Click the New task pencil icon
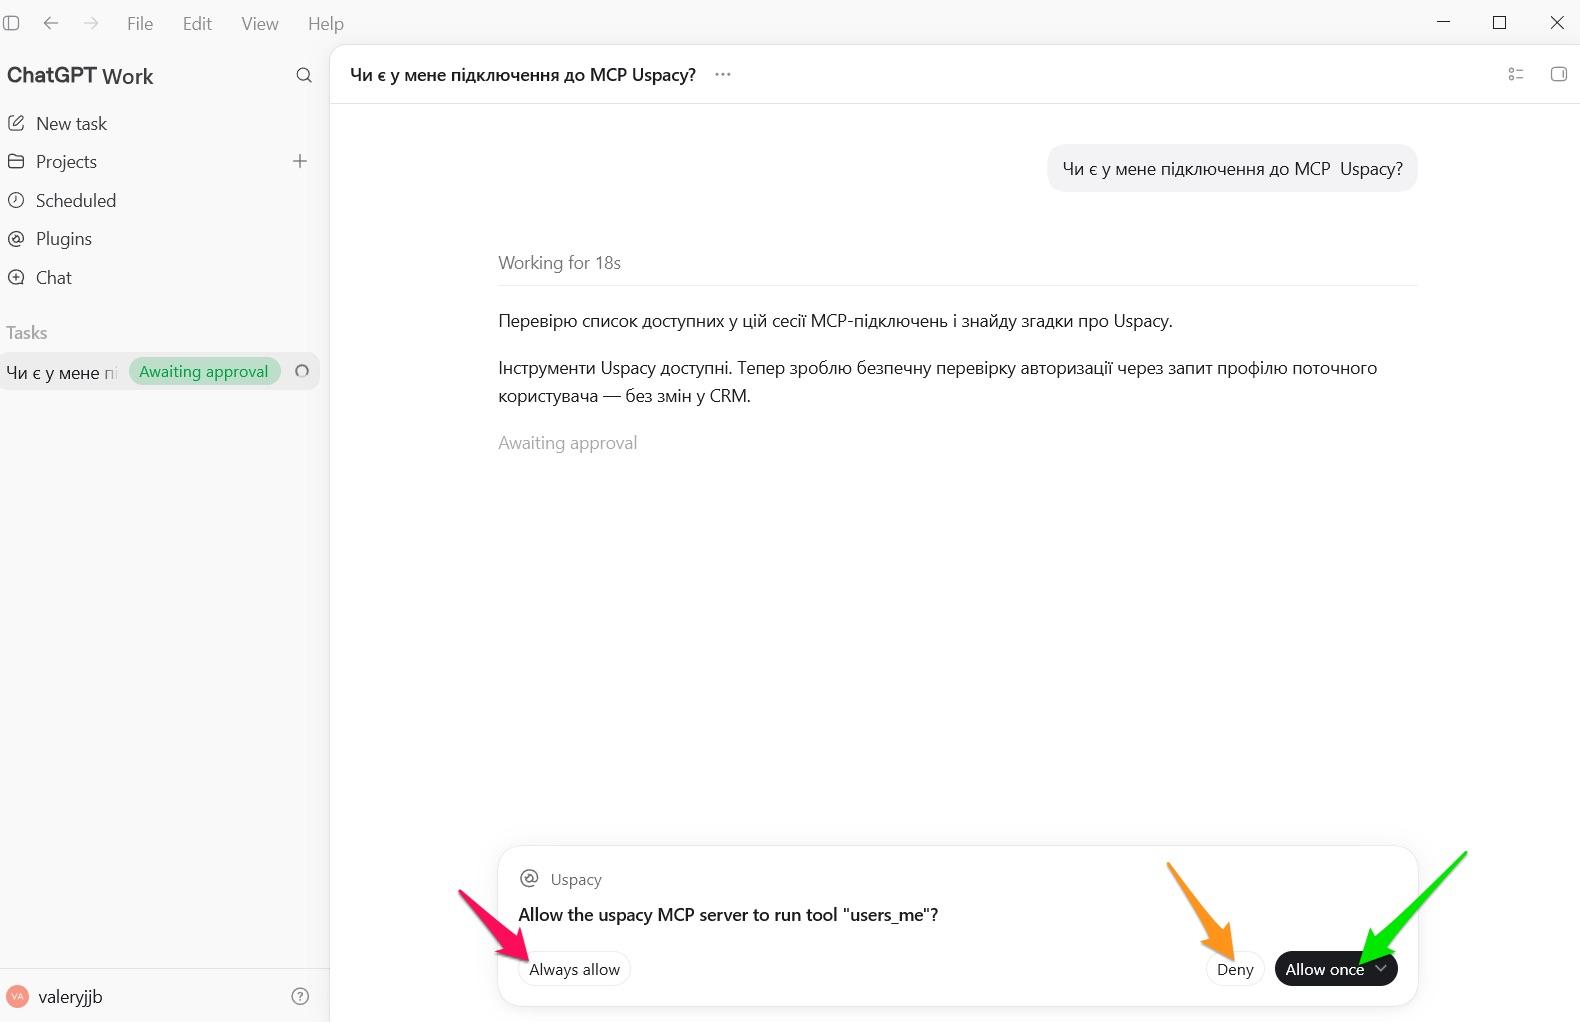This screenshot has height=1022, width=1580. pyautogui.click(x=16, y=123)
